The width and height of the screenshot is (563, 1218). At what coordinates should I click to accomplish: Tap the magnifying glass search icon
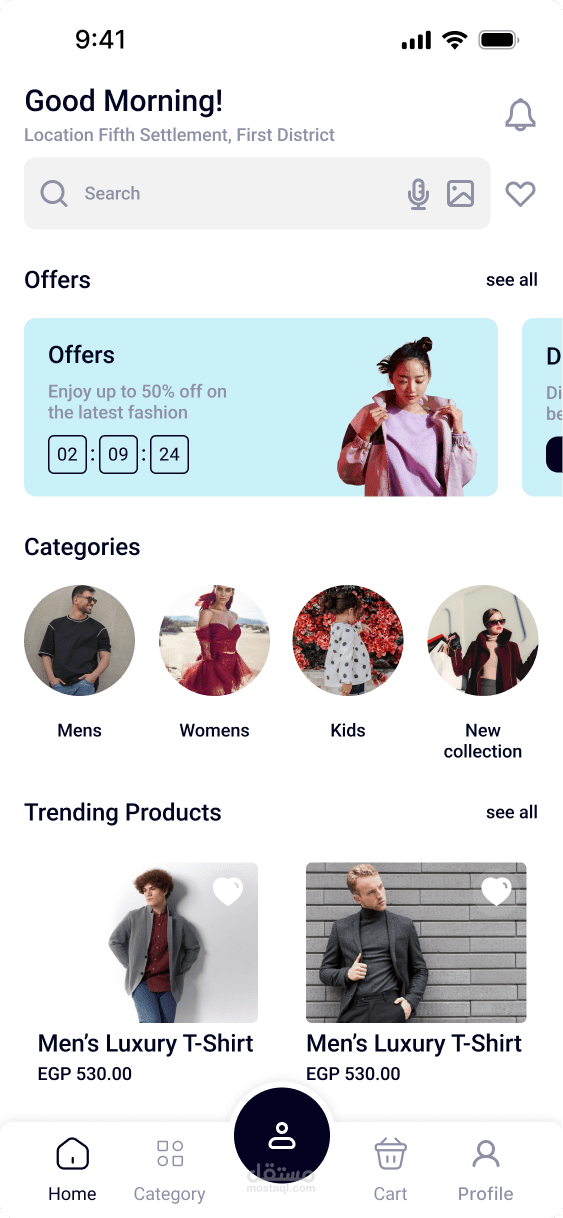[x=54, y=194]
